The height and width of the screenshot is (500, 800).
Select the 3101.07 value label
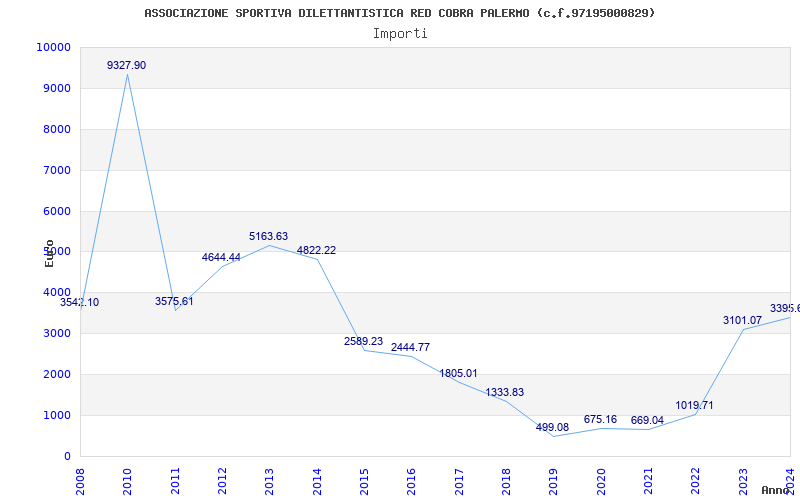click(x=742, y=320)
